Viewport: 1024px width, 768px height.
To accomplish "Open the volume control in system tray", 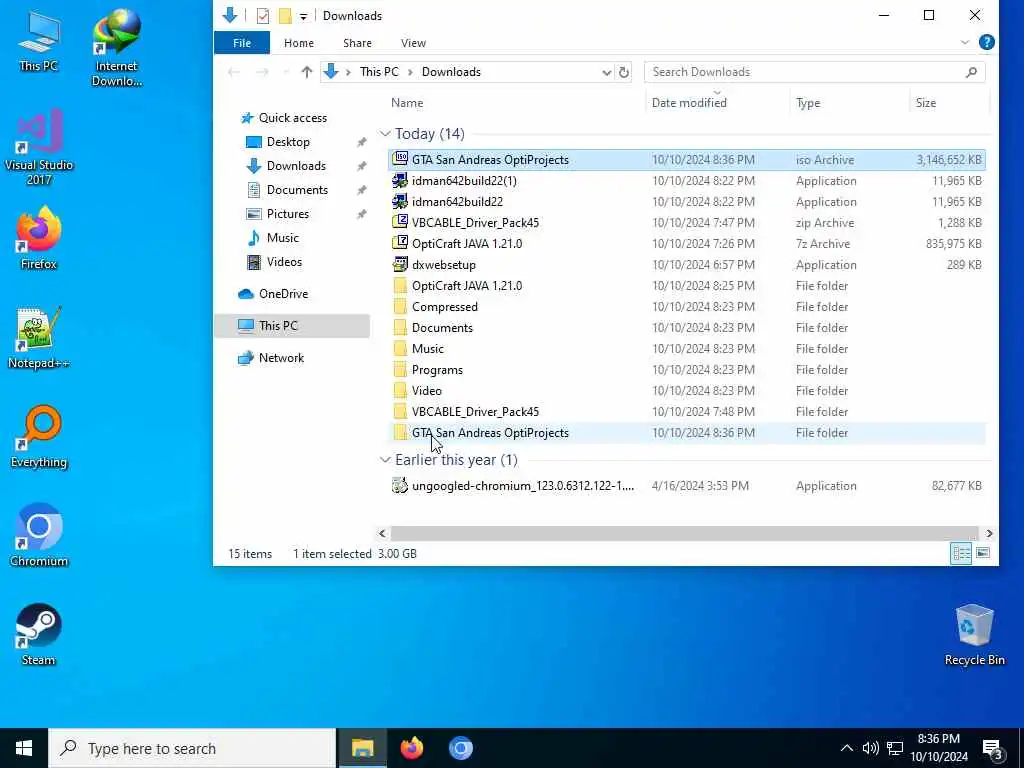I will tap(870, 748).
